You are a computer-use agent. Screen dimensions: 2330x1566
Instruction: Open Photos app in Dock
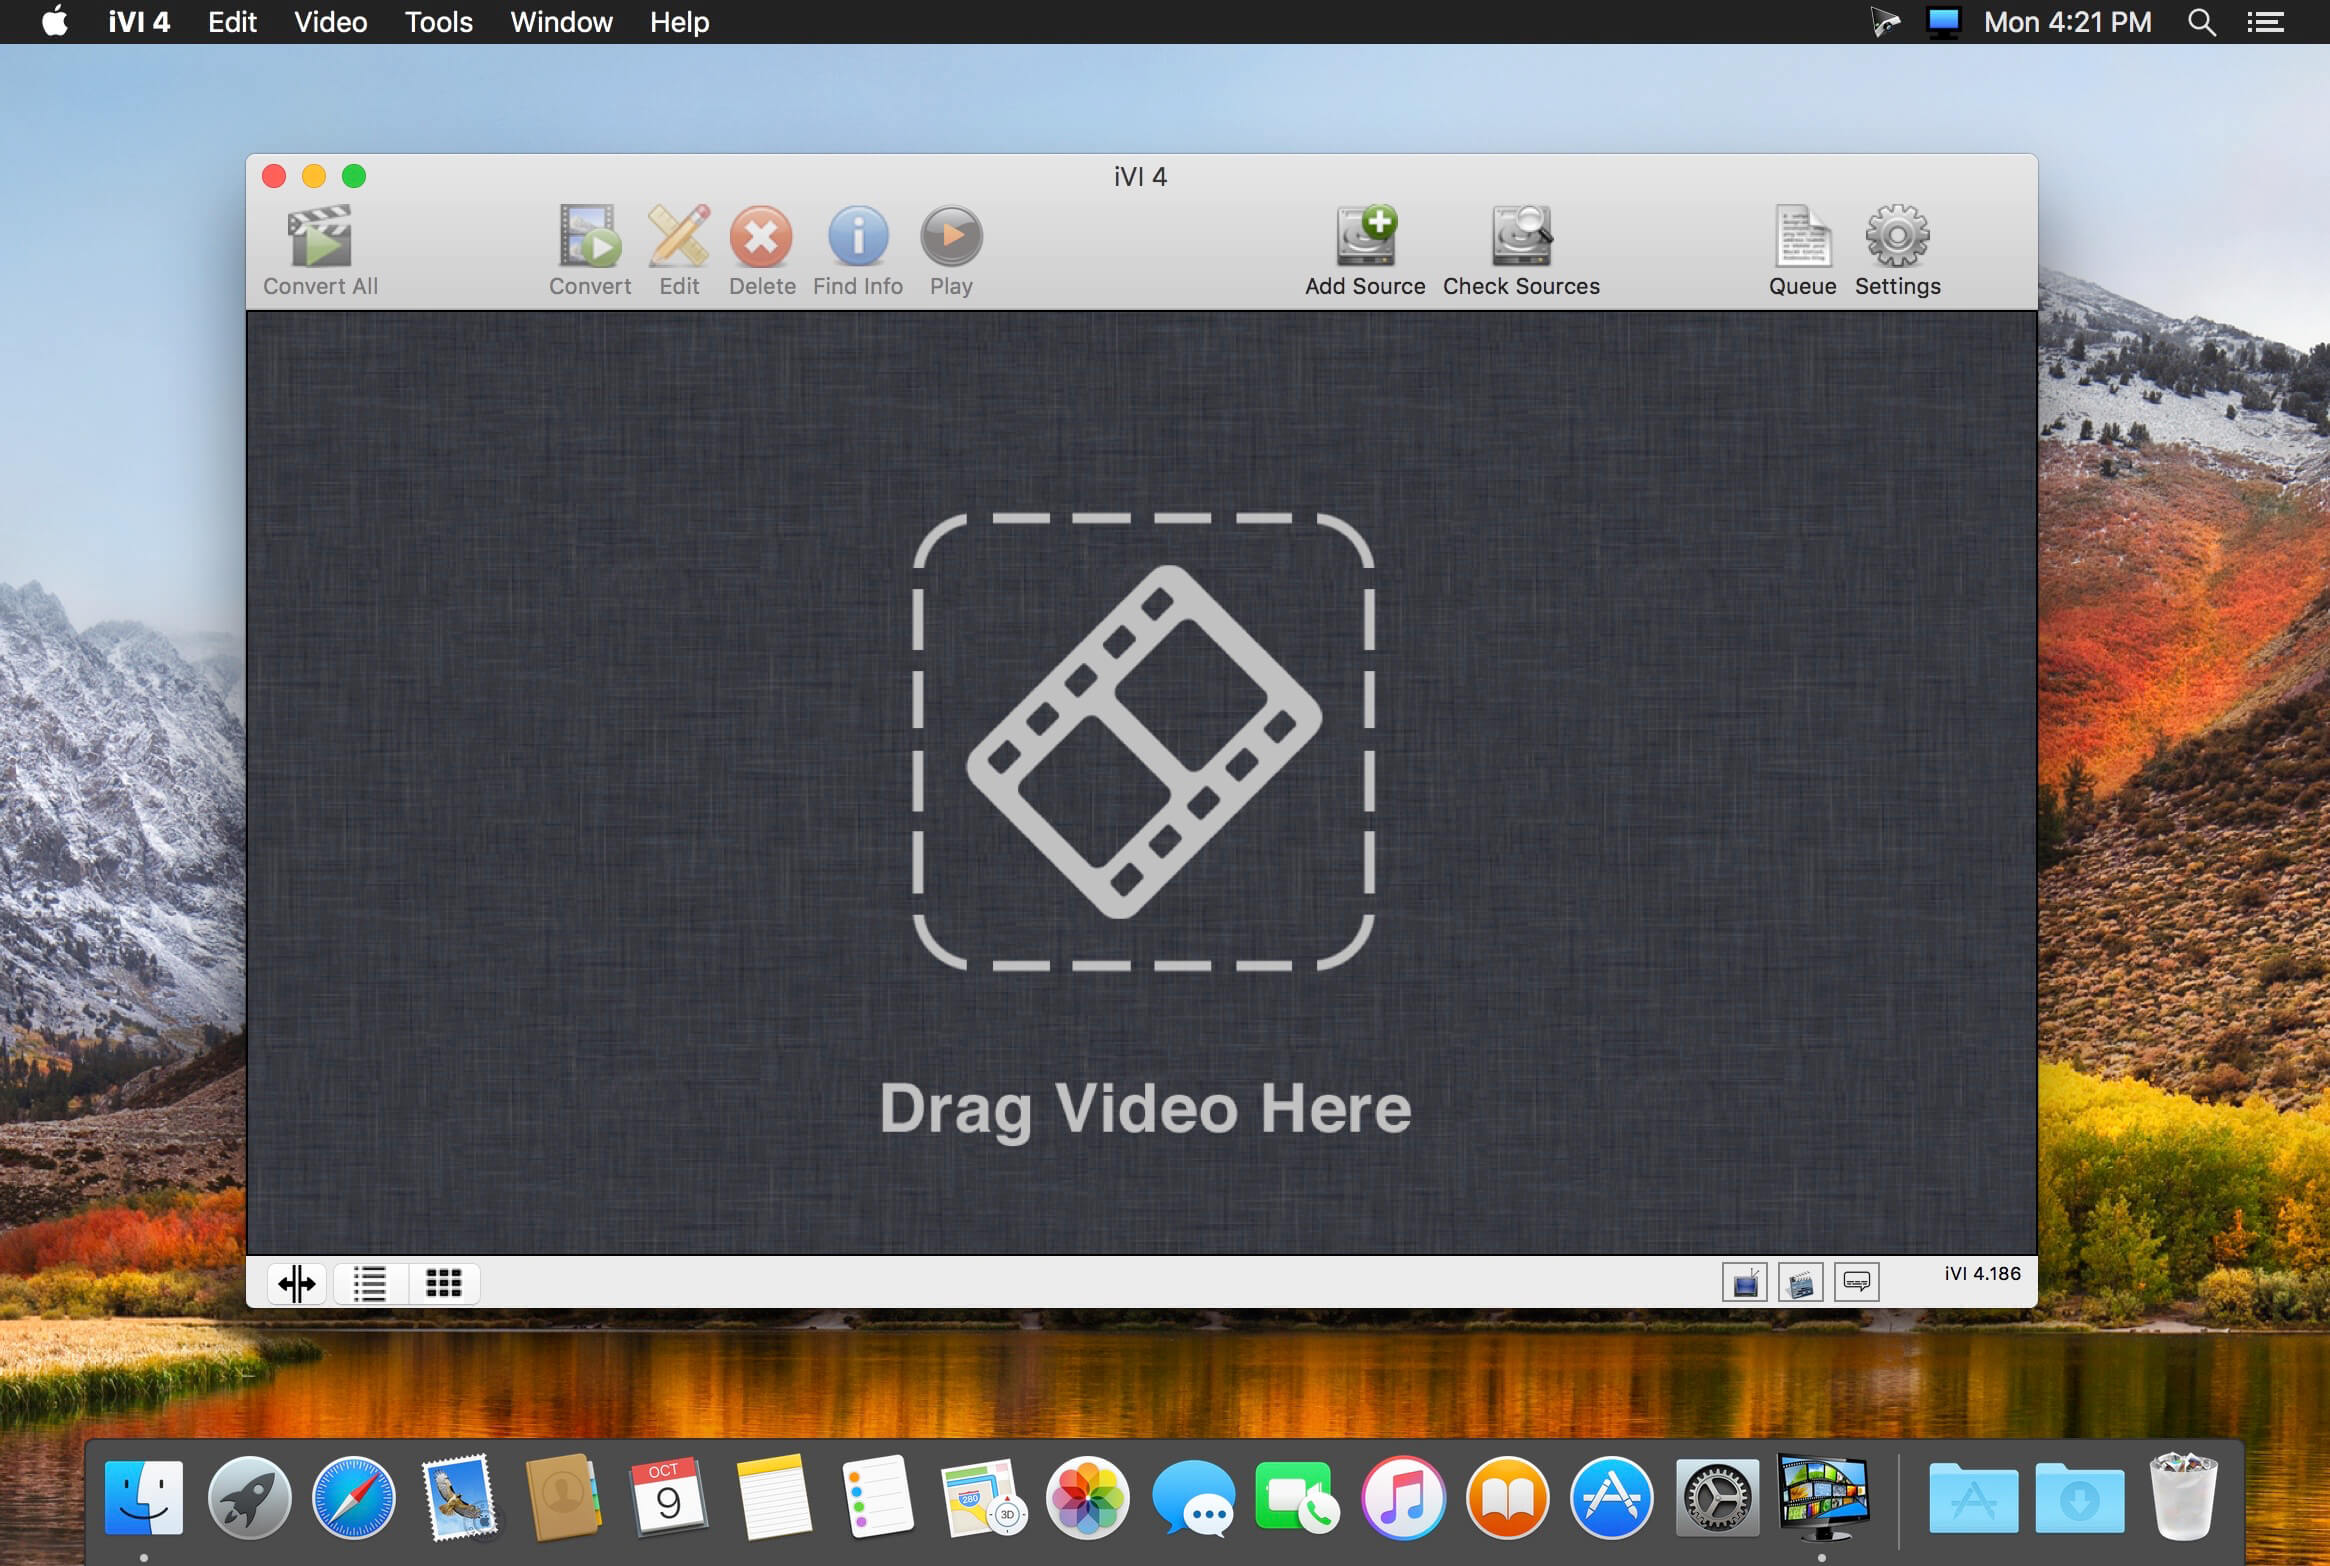point(1088,1497)
